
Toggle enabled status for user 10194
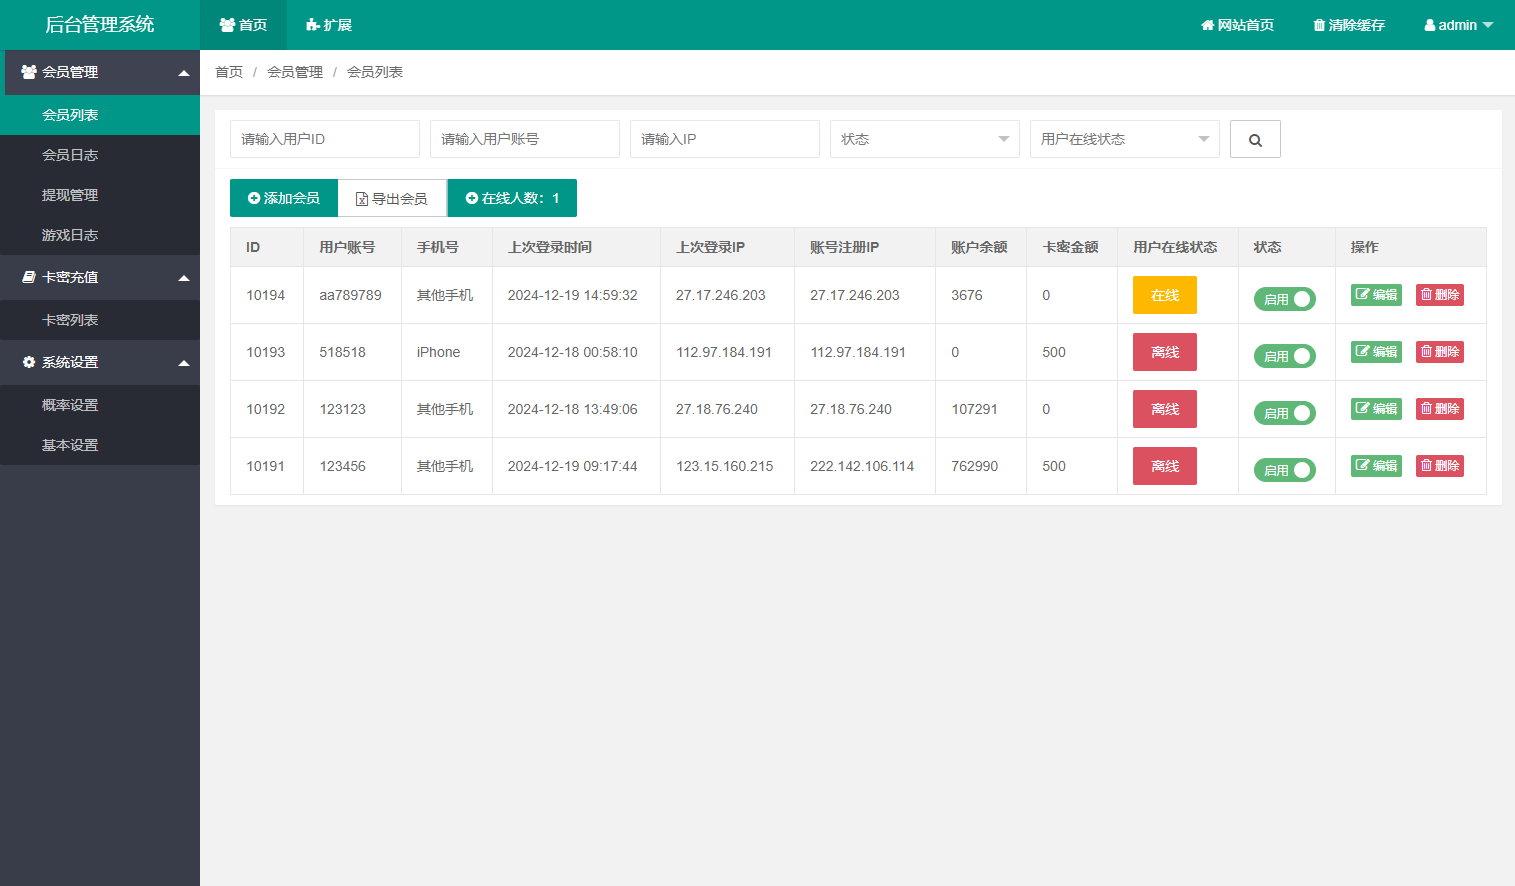click(x=1284, y=299)
